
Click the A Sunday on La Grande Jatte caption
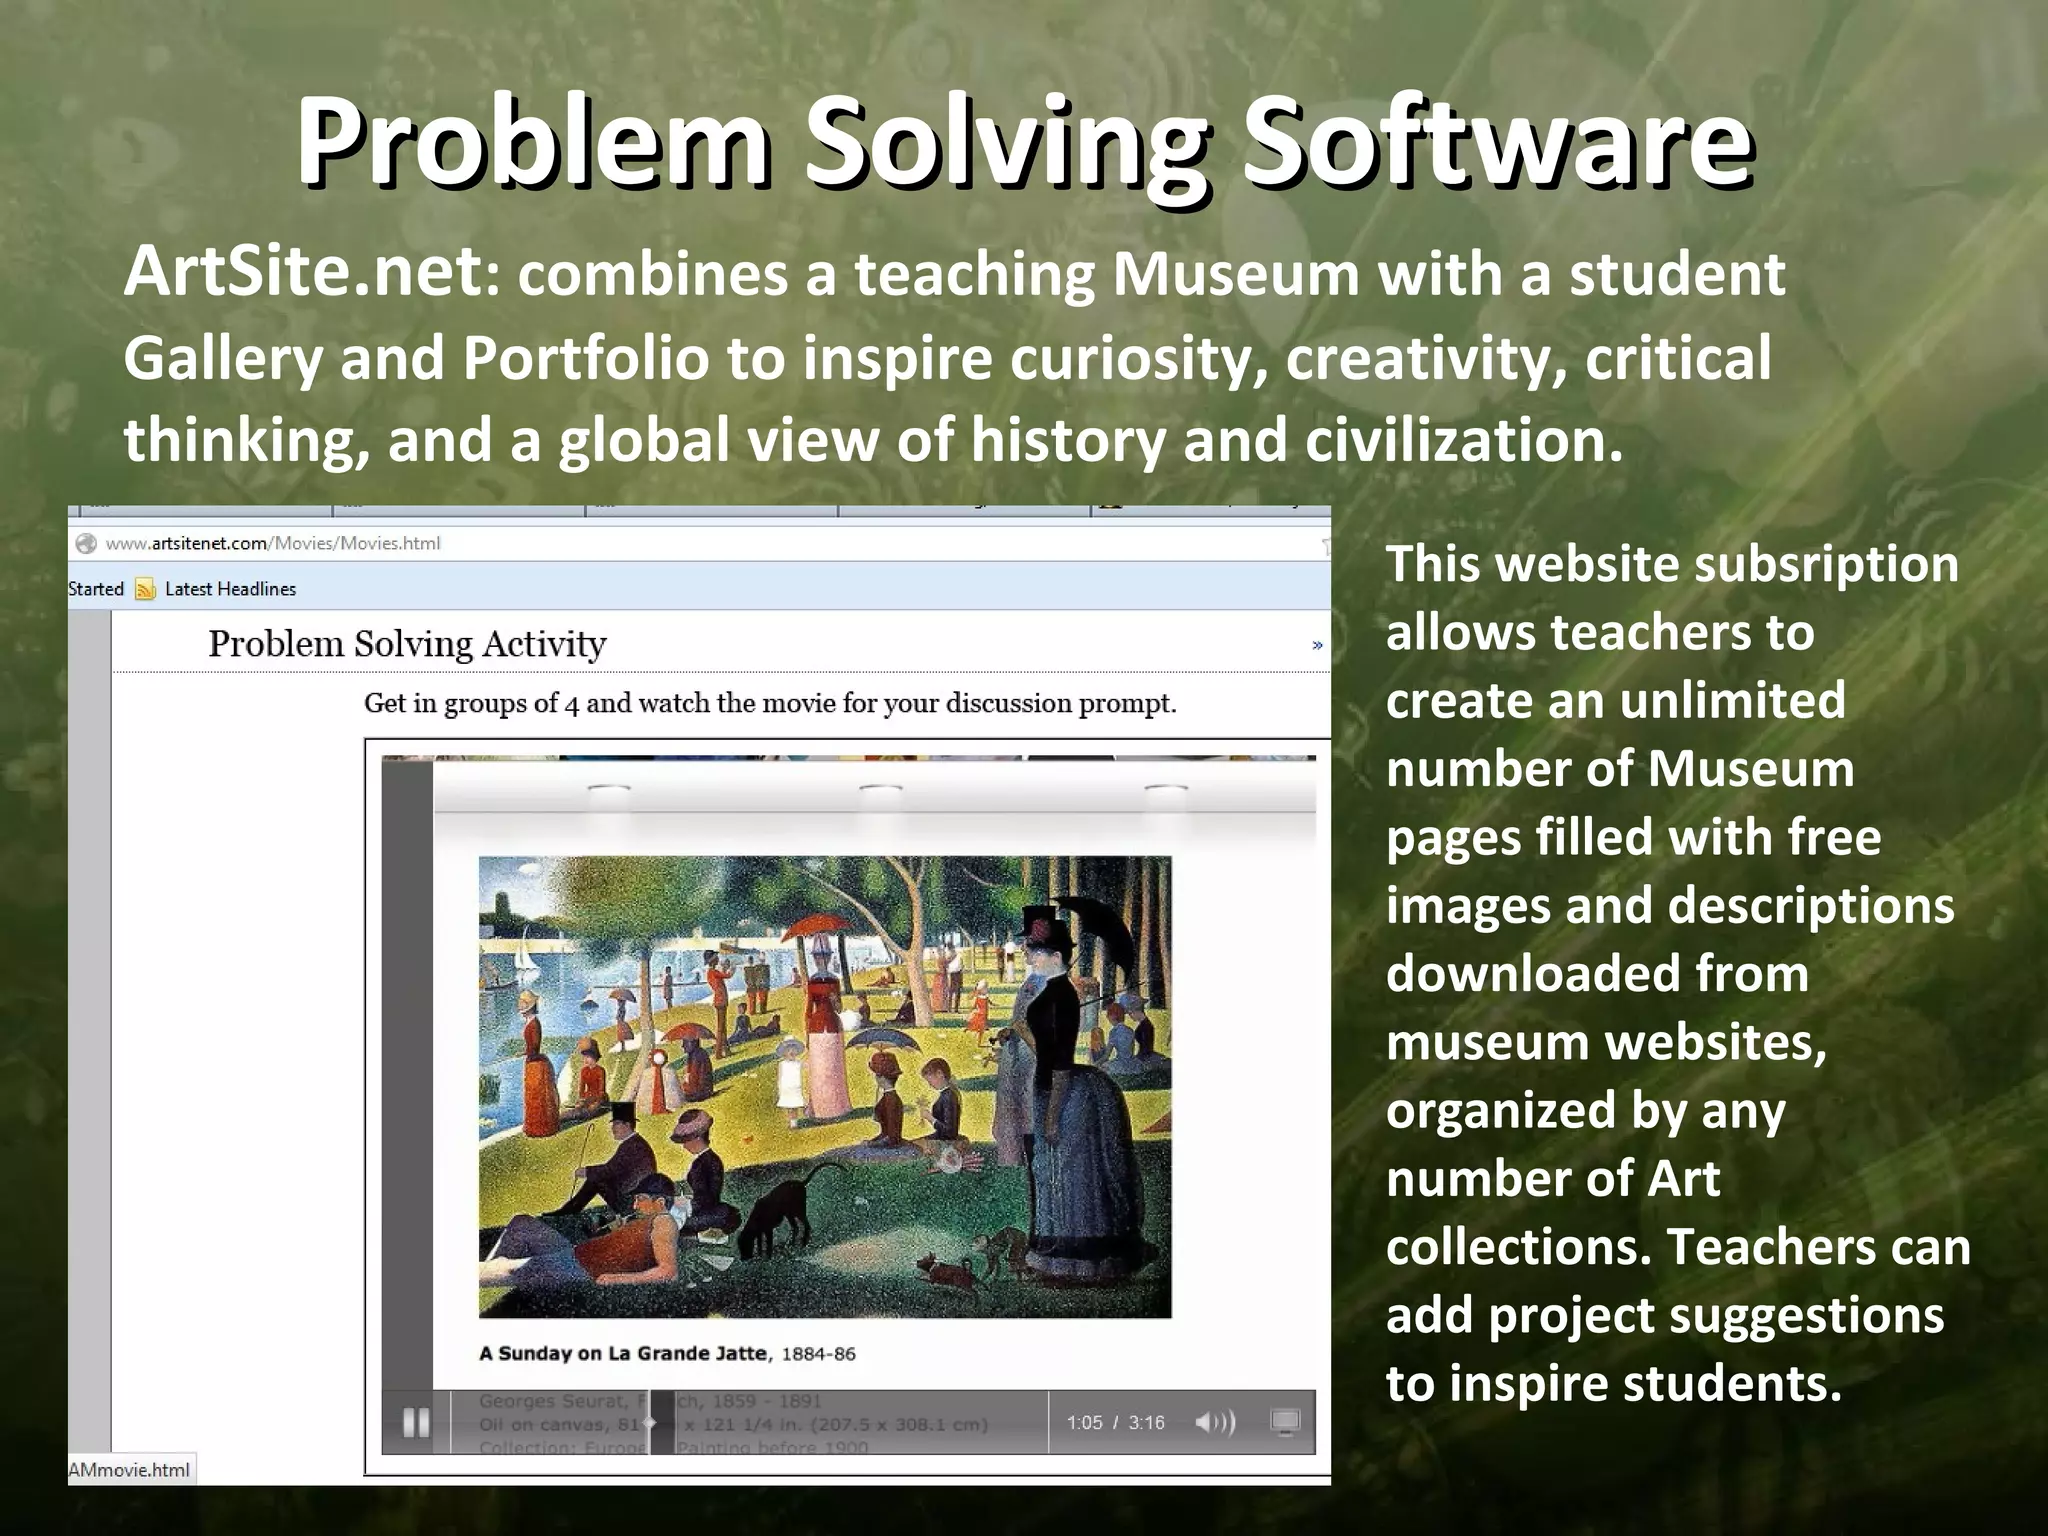pos(667,1354)
